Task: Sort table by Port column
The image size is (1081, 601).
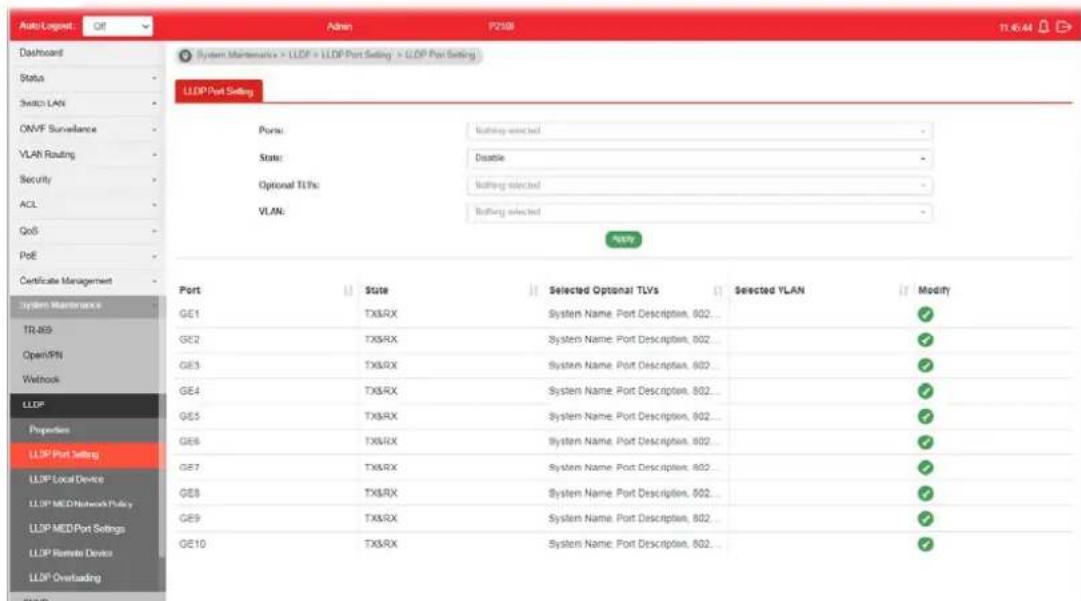Action: point(348,290)
